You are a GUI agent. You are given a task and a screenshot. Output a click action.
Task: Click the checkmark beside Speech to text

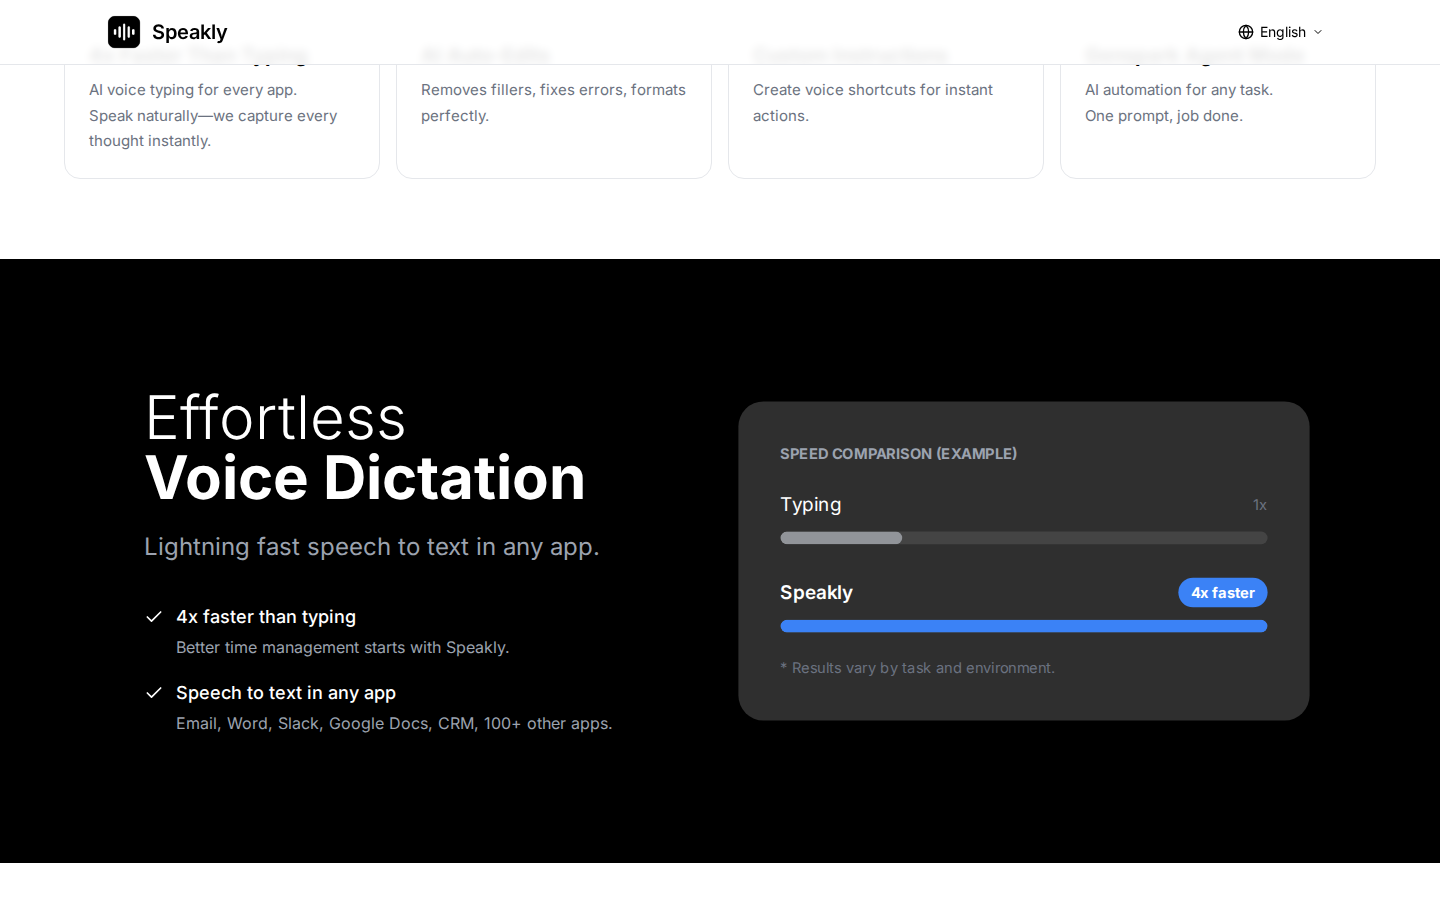pos(154,693)
